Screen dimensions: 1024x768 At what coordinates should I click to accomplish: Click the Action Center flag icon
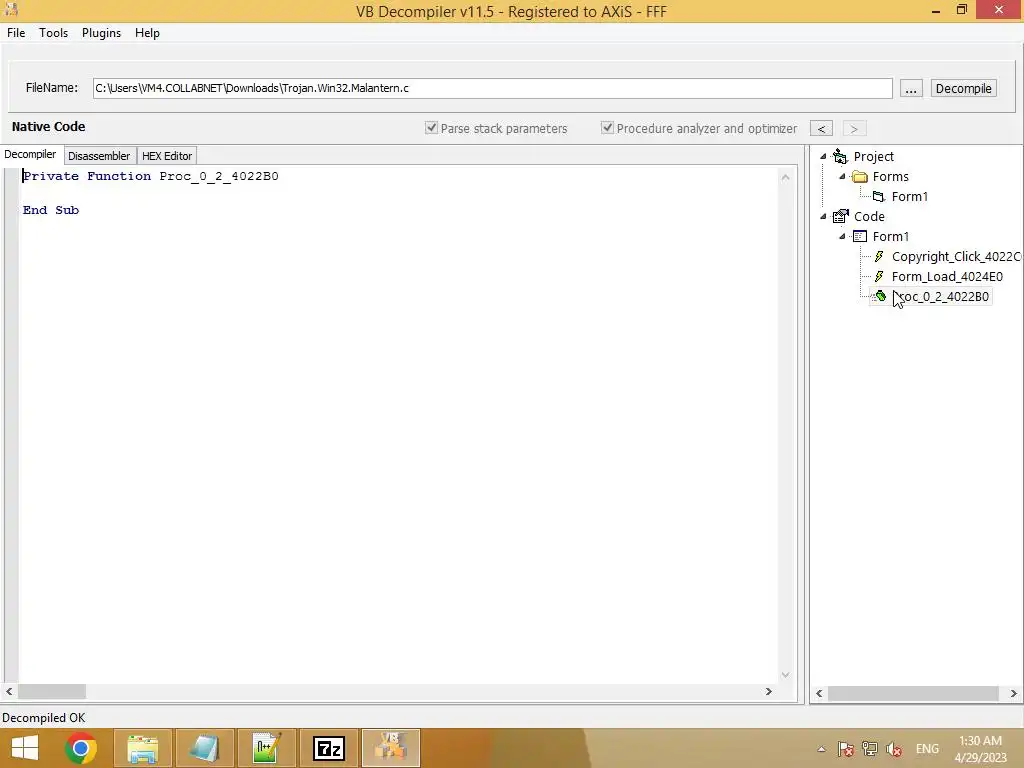[x=846, y=749]
